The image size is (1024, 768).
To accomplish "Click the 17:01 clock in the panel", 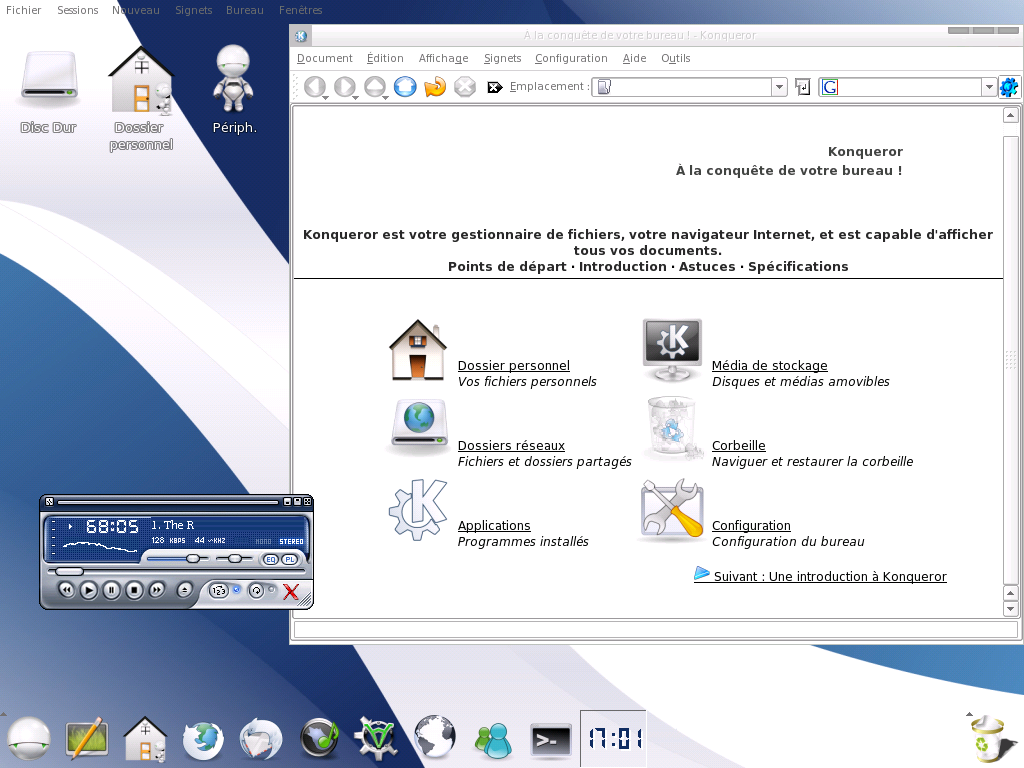I will [613, 739].
